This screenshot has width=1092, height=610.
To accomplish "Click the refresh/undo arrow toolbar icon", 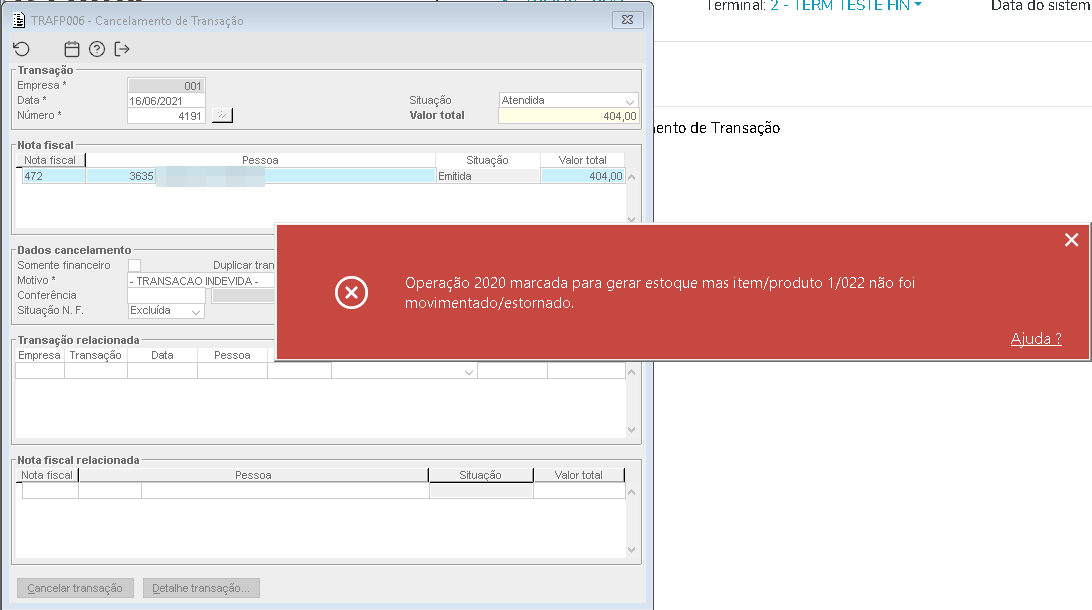I will point(22,49).
